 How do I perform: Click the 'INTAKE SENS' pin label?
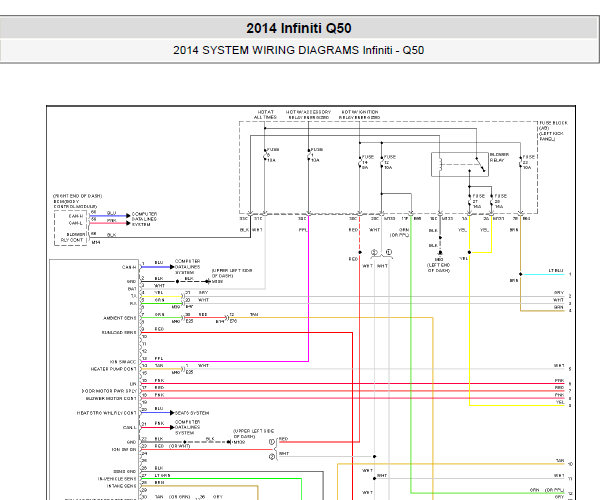(x=122, y=486)
